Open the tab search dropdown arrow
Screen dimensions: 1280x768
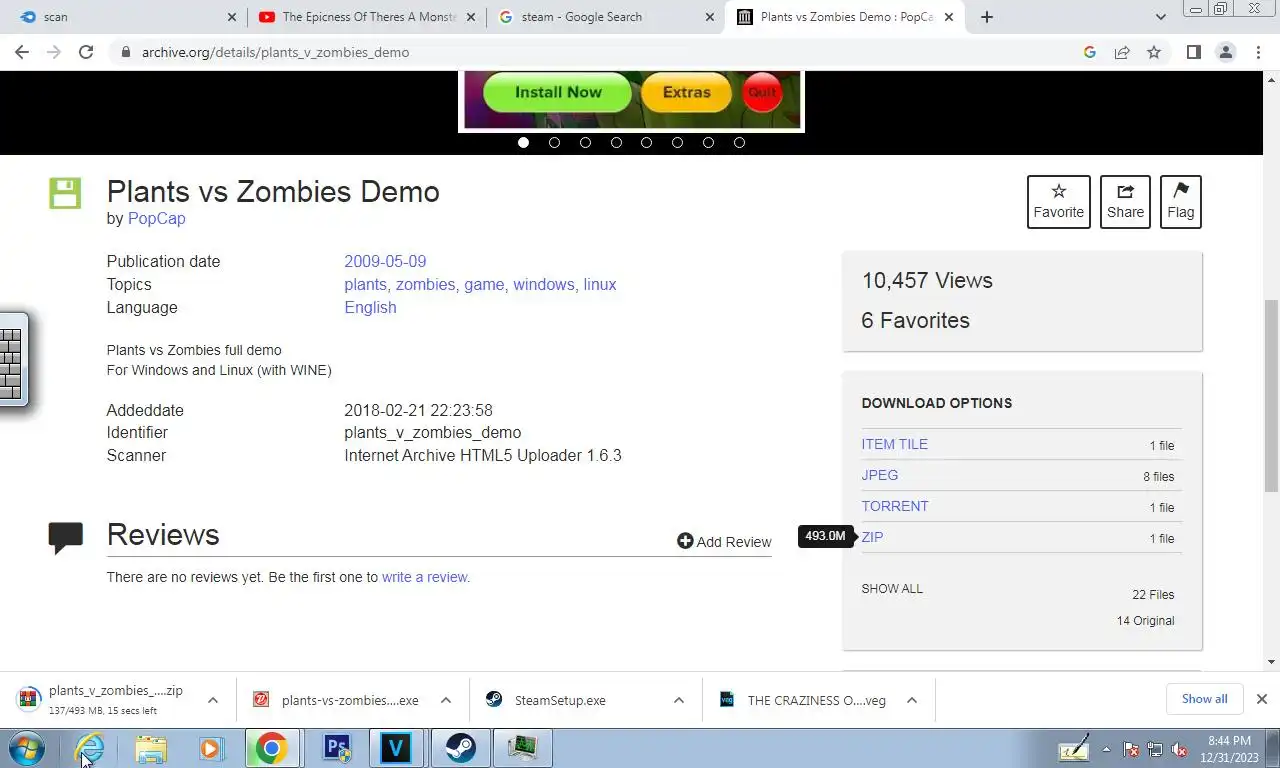(x=1161, y=17)
